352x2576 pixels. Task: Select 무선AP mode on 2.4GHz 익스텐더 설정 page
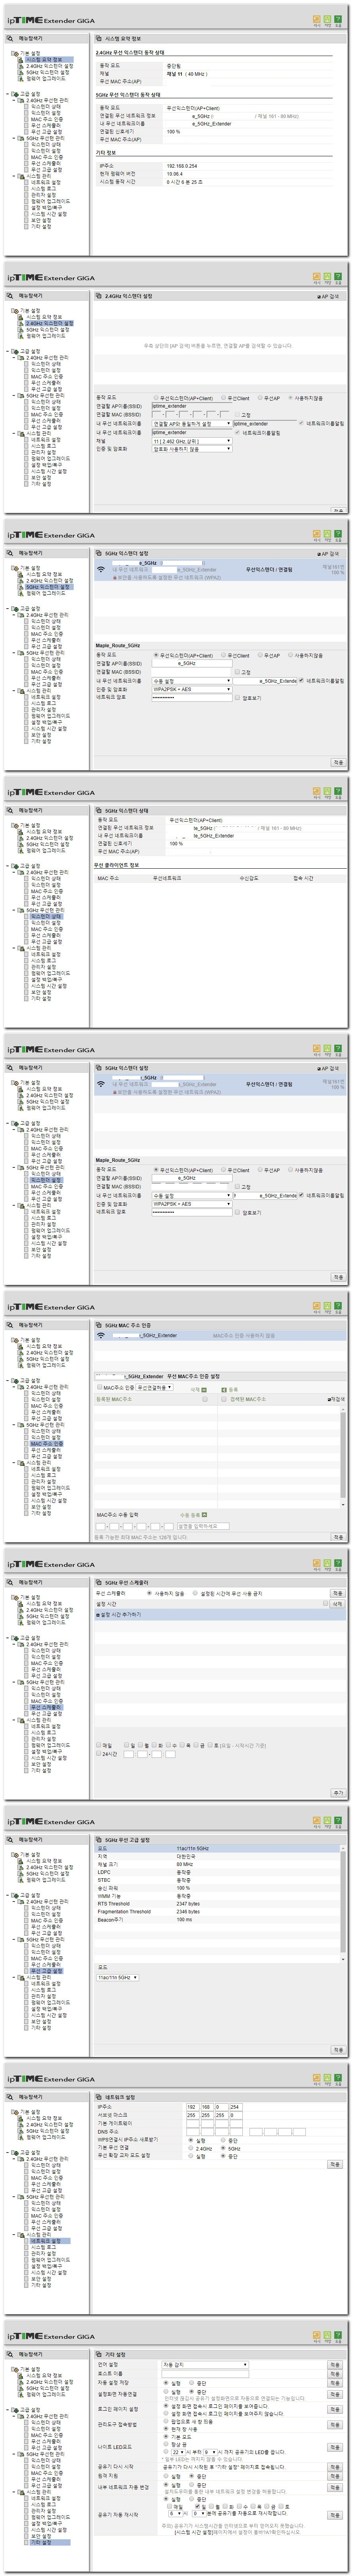[260, 397]
